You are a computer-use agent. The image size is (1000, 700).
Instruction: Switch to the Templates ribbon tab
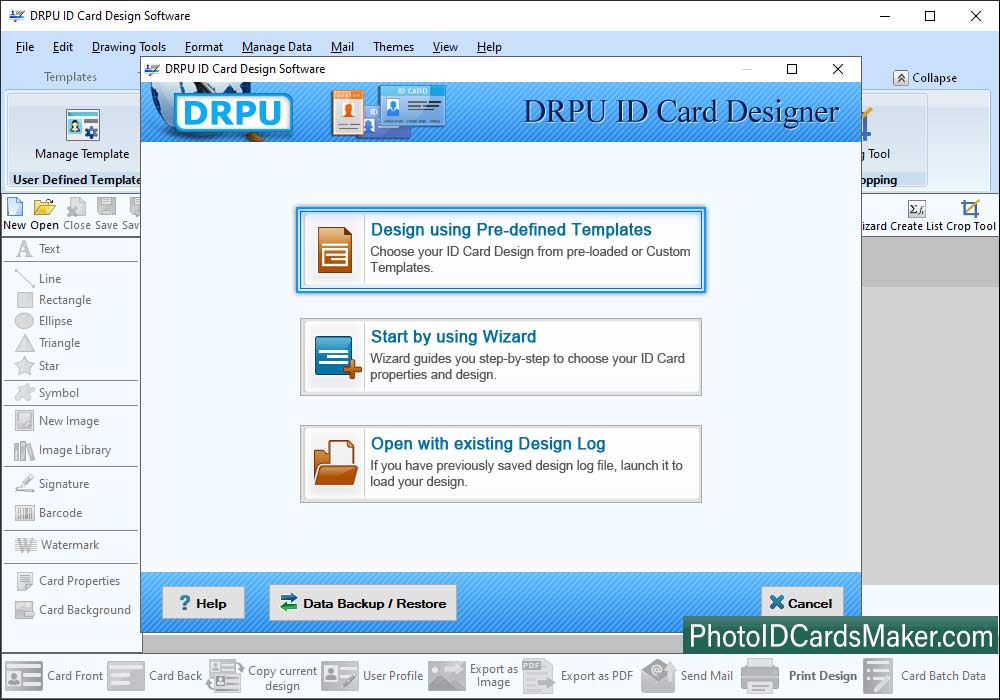70,77
